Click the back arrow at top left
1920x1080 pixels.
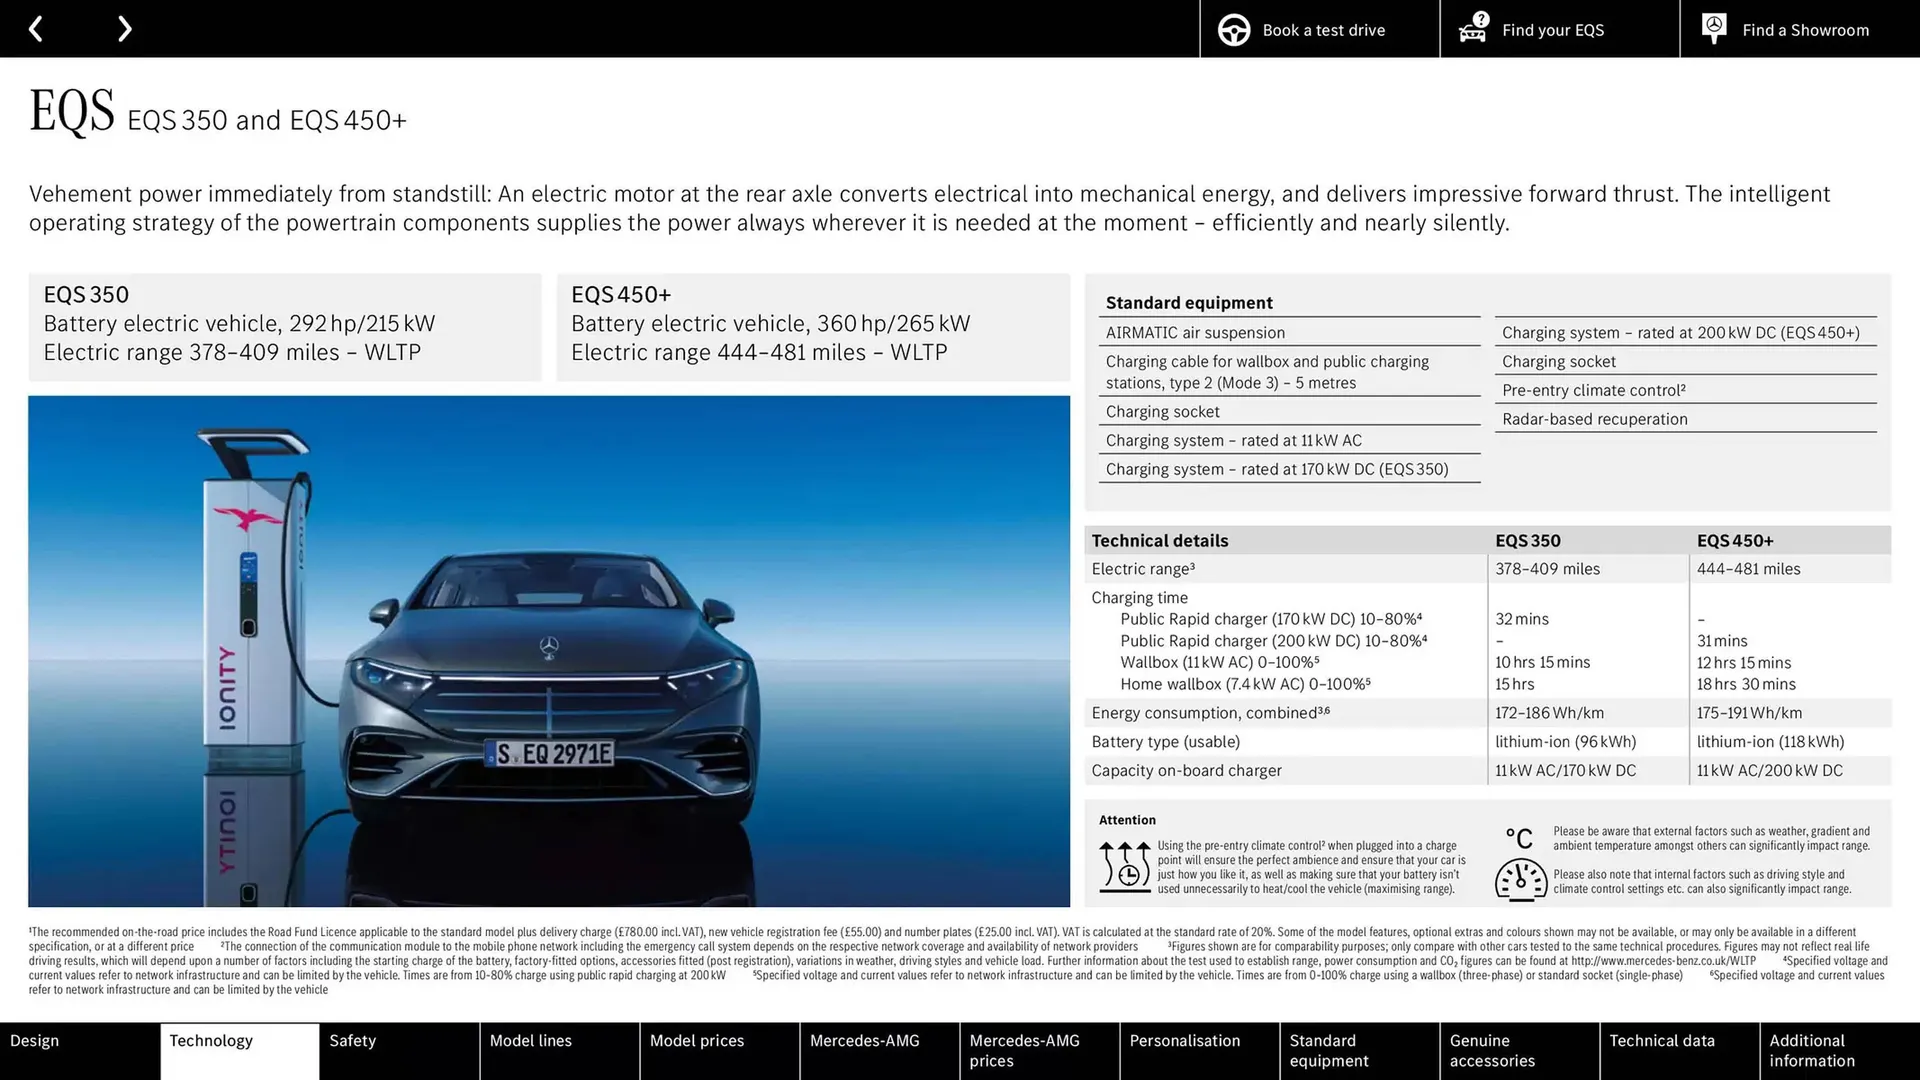(36, 28)
